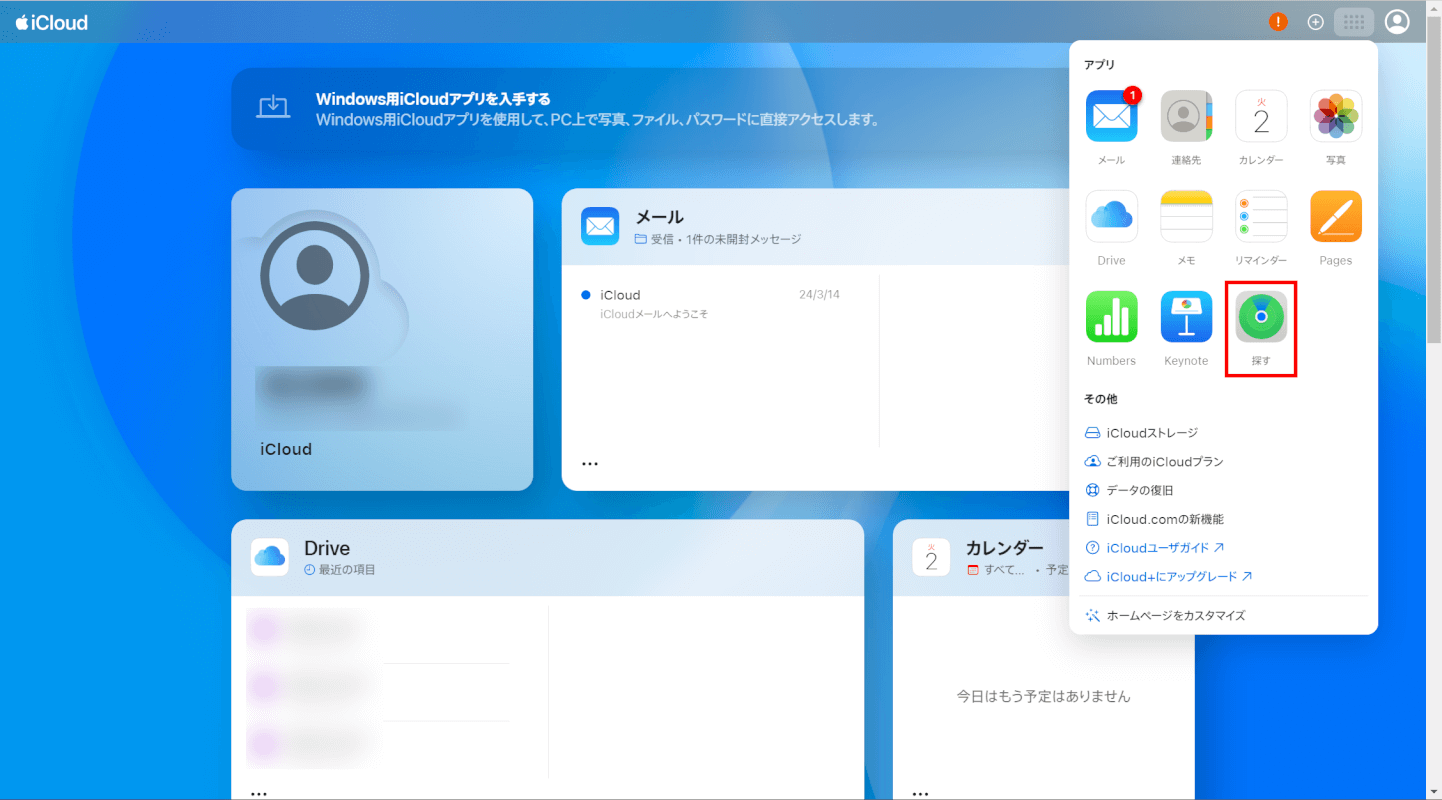
Task: Open the メール tile heading
Action: pyautogui.click(x=660, y=217)
